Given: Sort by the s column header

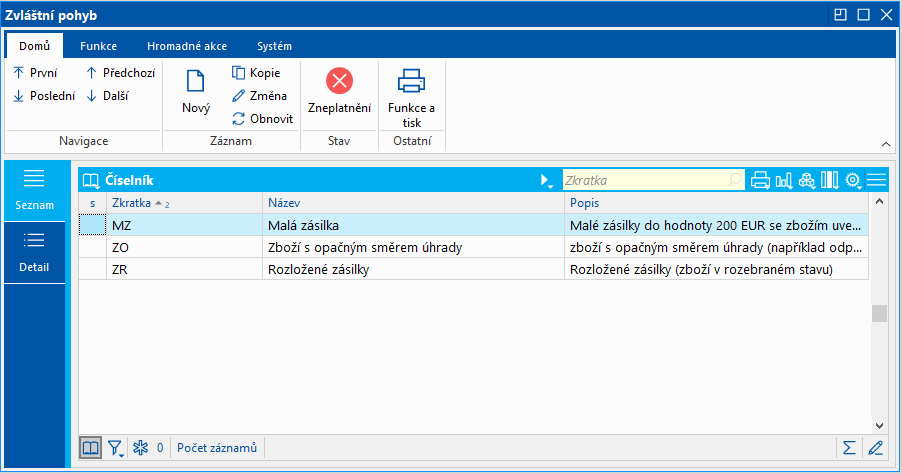Looking at the screenshot, I should coord(93,203).
